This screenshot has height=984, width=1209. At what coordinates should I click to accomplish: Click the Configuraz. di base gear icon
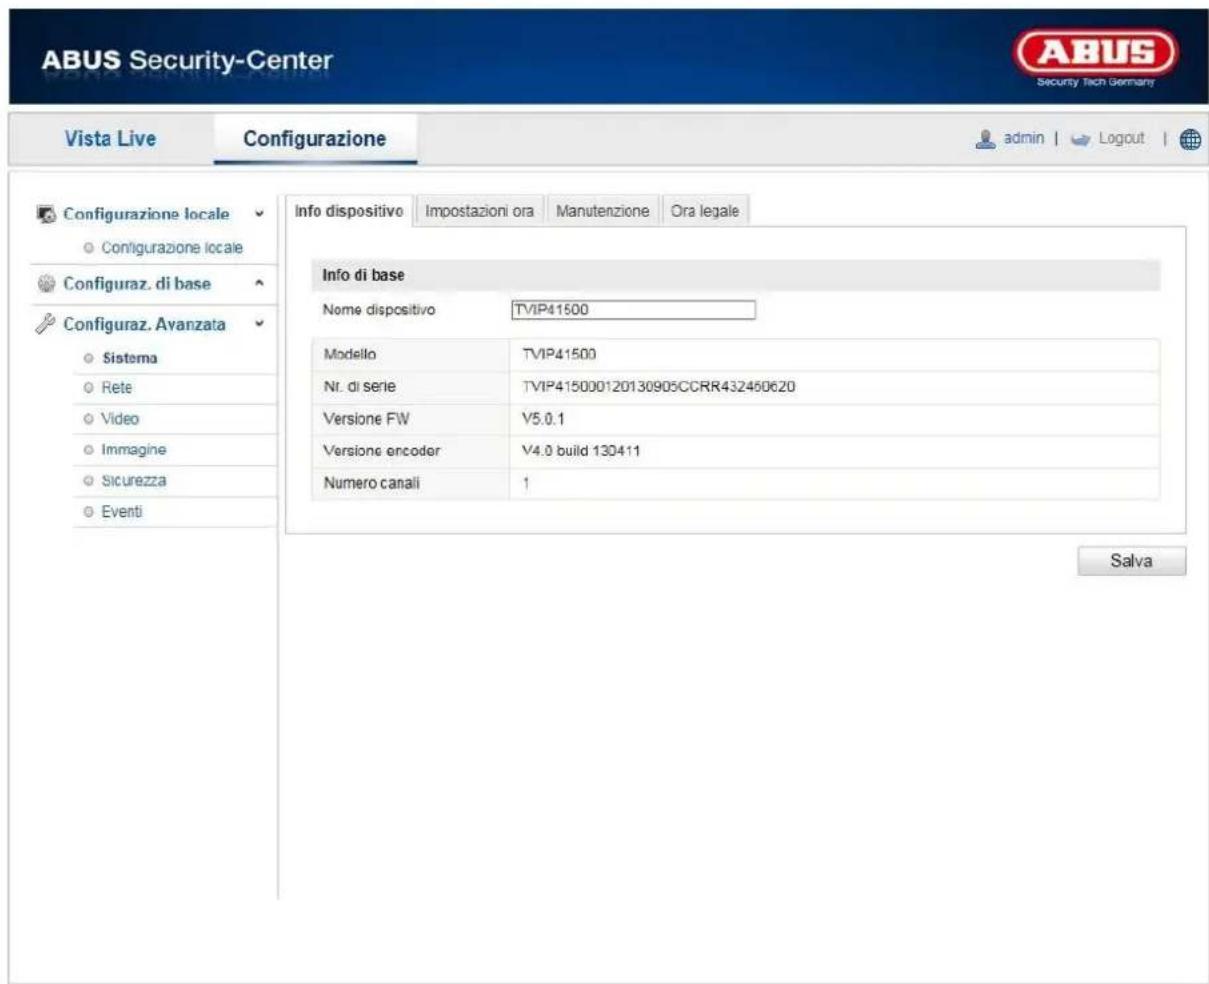(x=45, y=284)
